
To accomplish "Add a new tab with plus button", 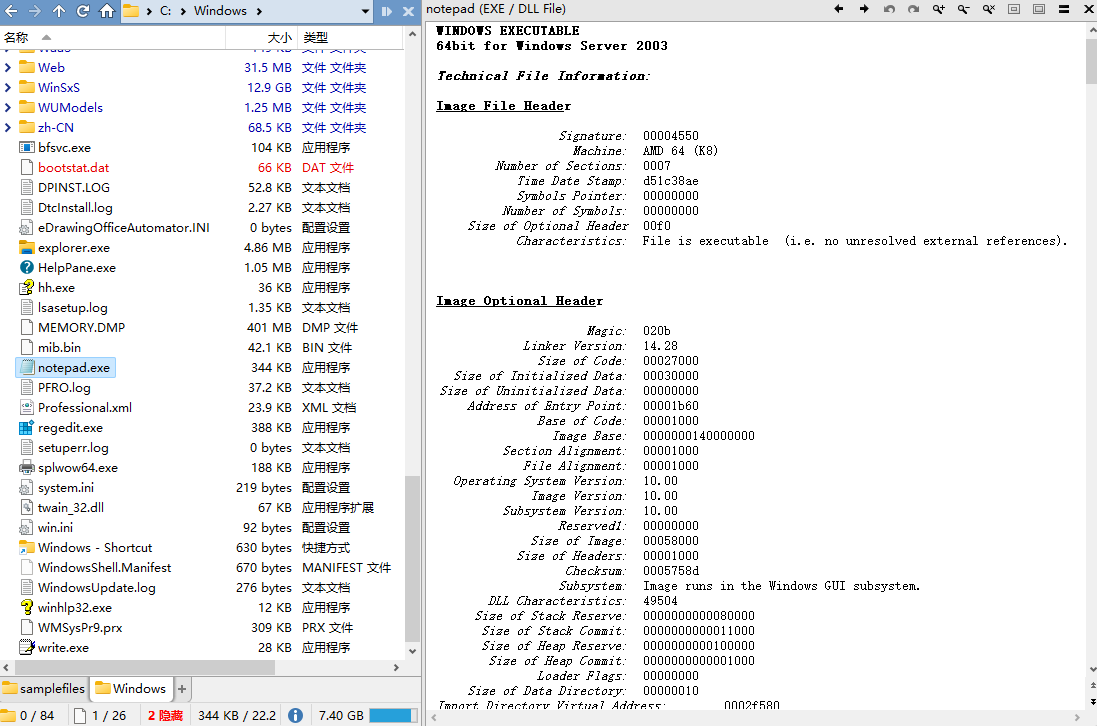I will point(182,689).
